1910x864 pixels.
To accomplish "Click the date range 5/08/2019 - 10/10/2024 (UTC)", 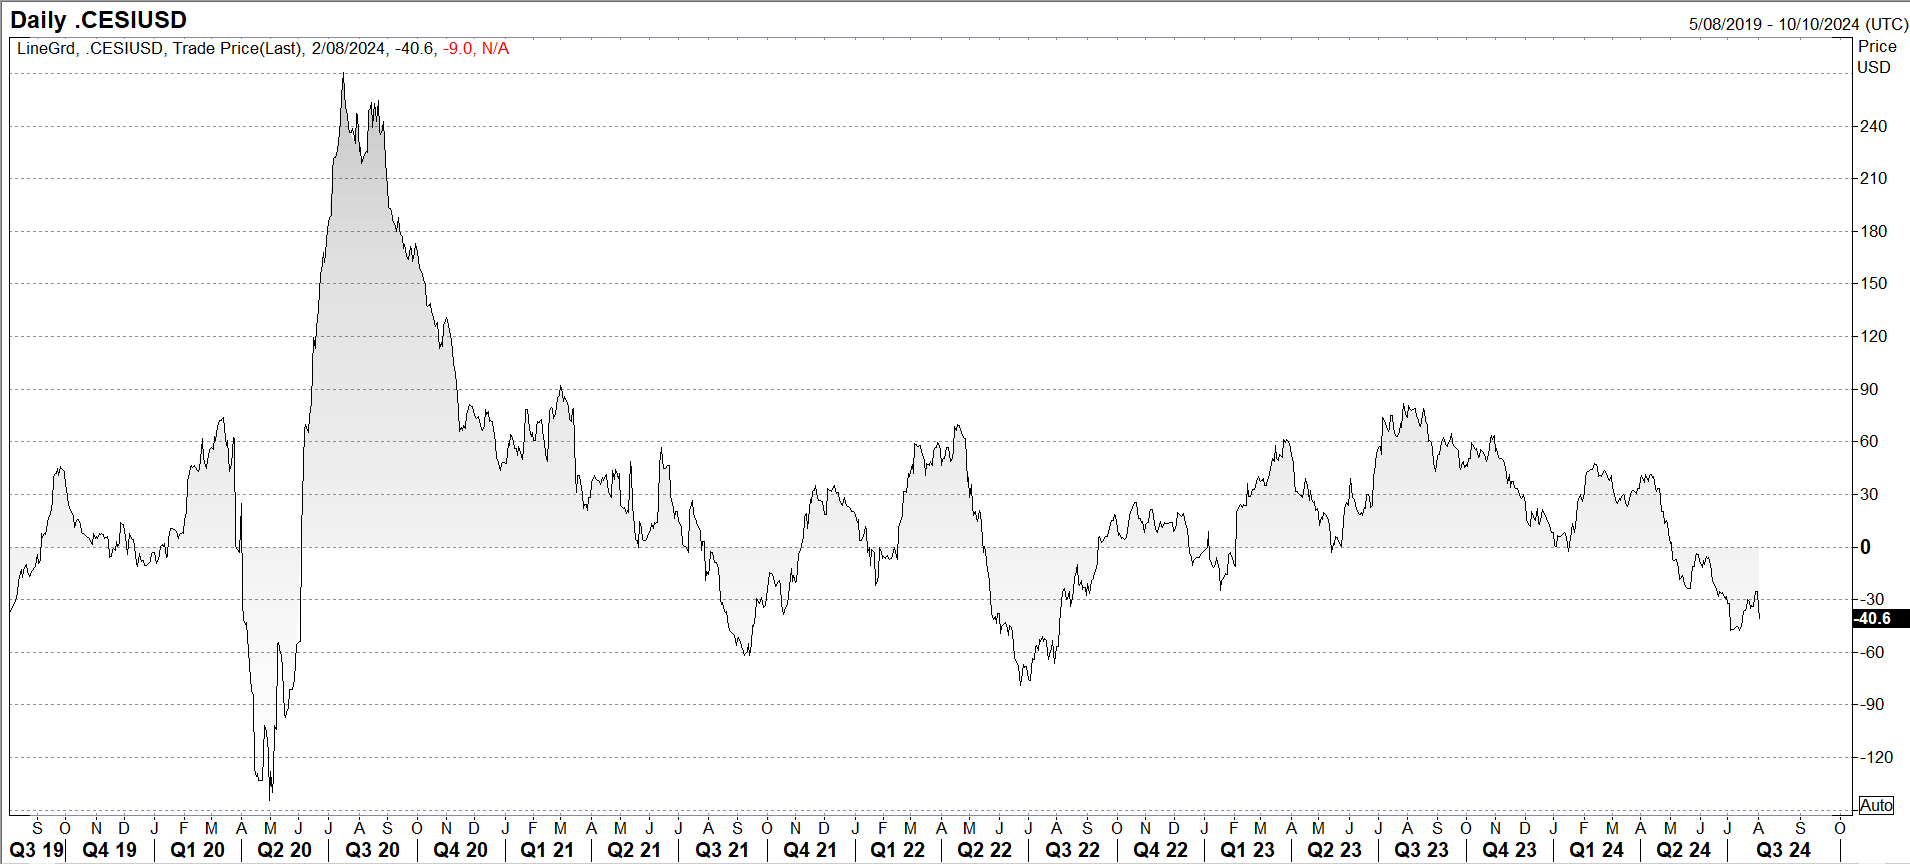I will click(1798, 24).
